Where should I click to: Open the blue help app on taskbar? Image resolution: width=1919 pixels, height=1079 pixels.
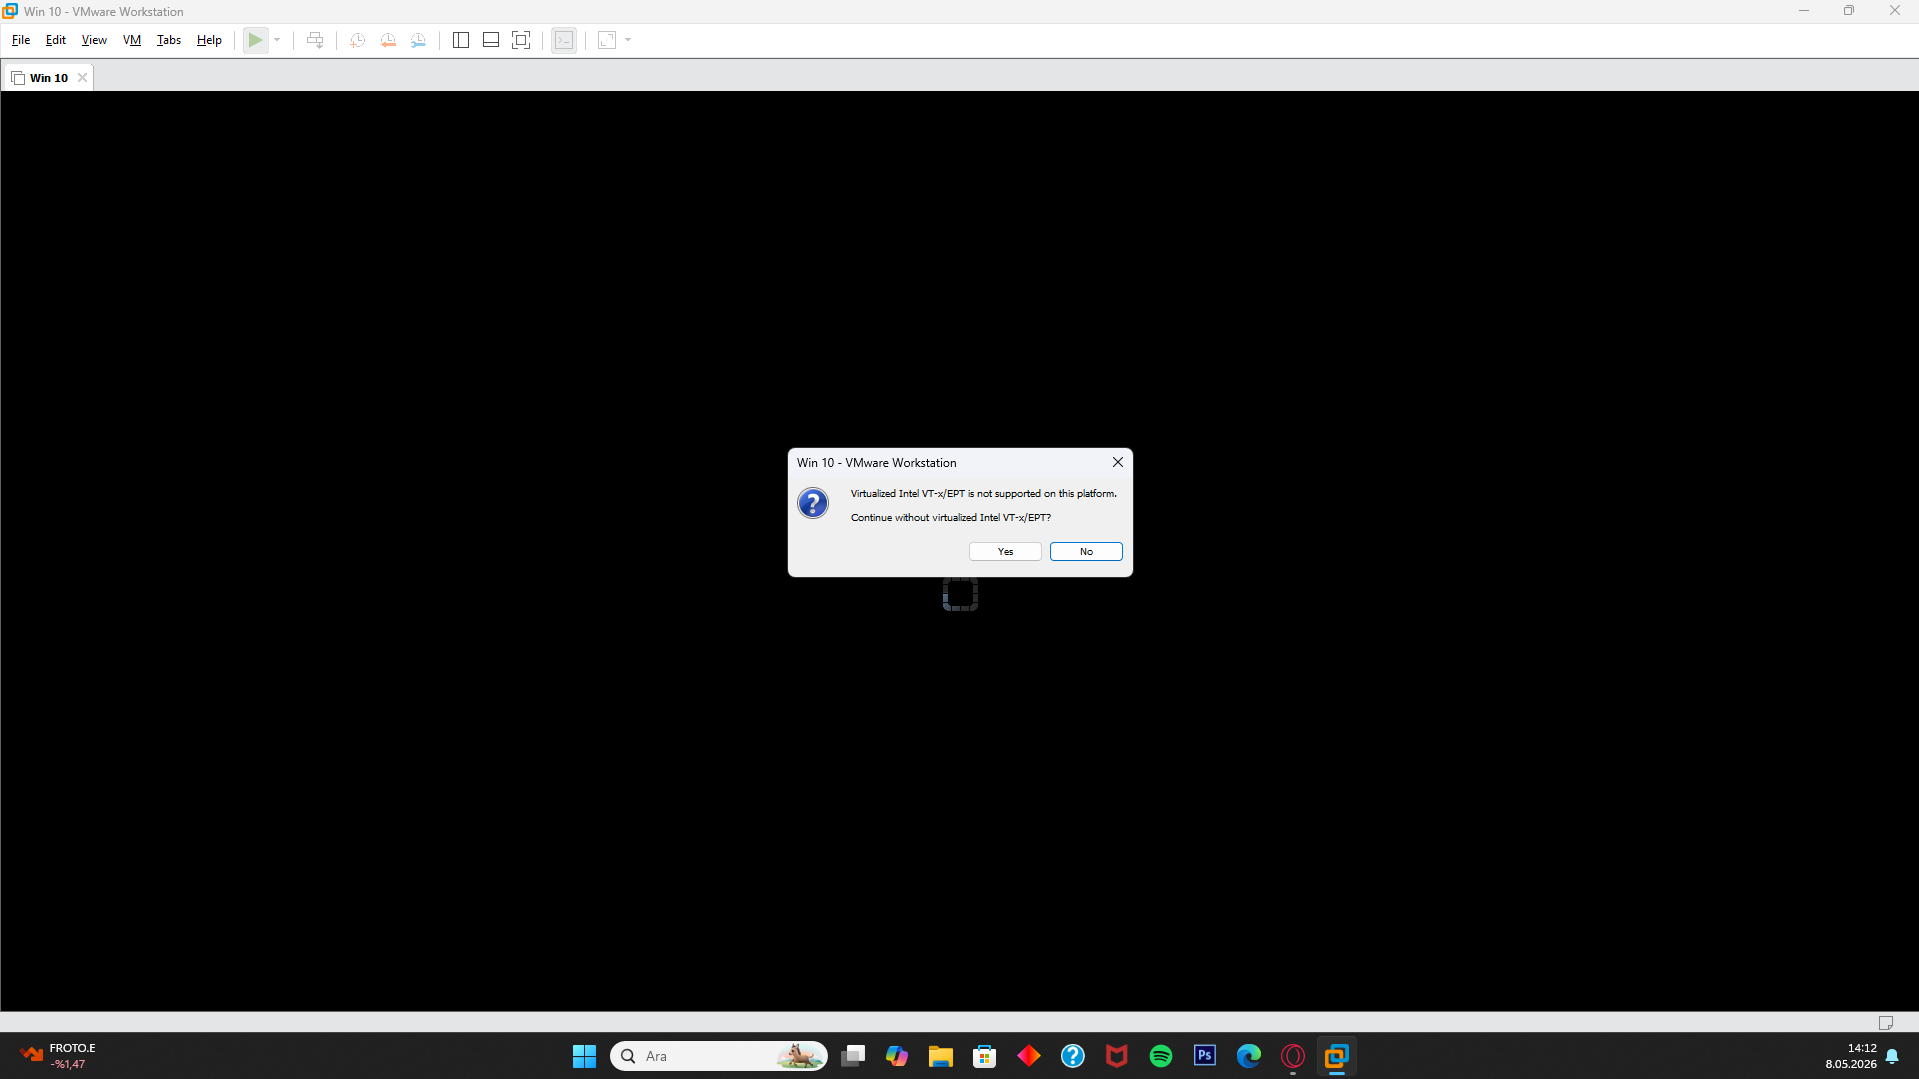click(x=1073, y=1056)
